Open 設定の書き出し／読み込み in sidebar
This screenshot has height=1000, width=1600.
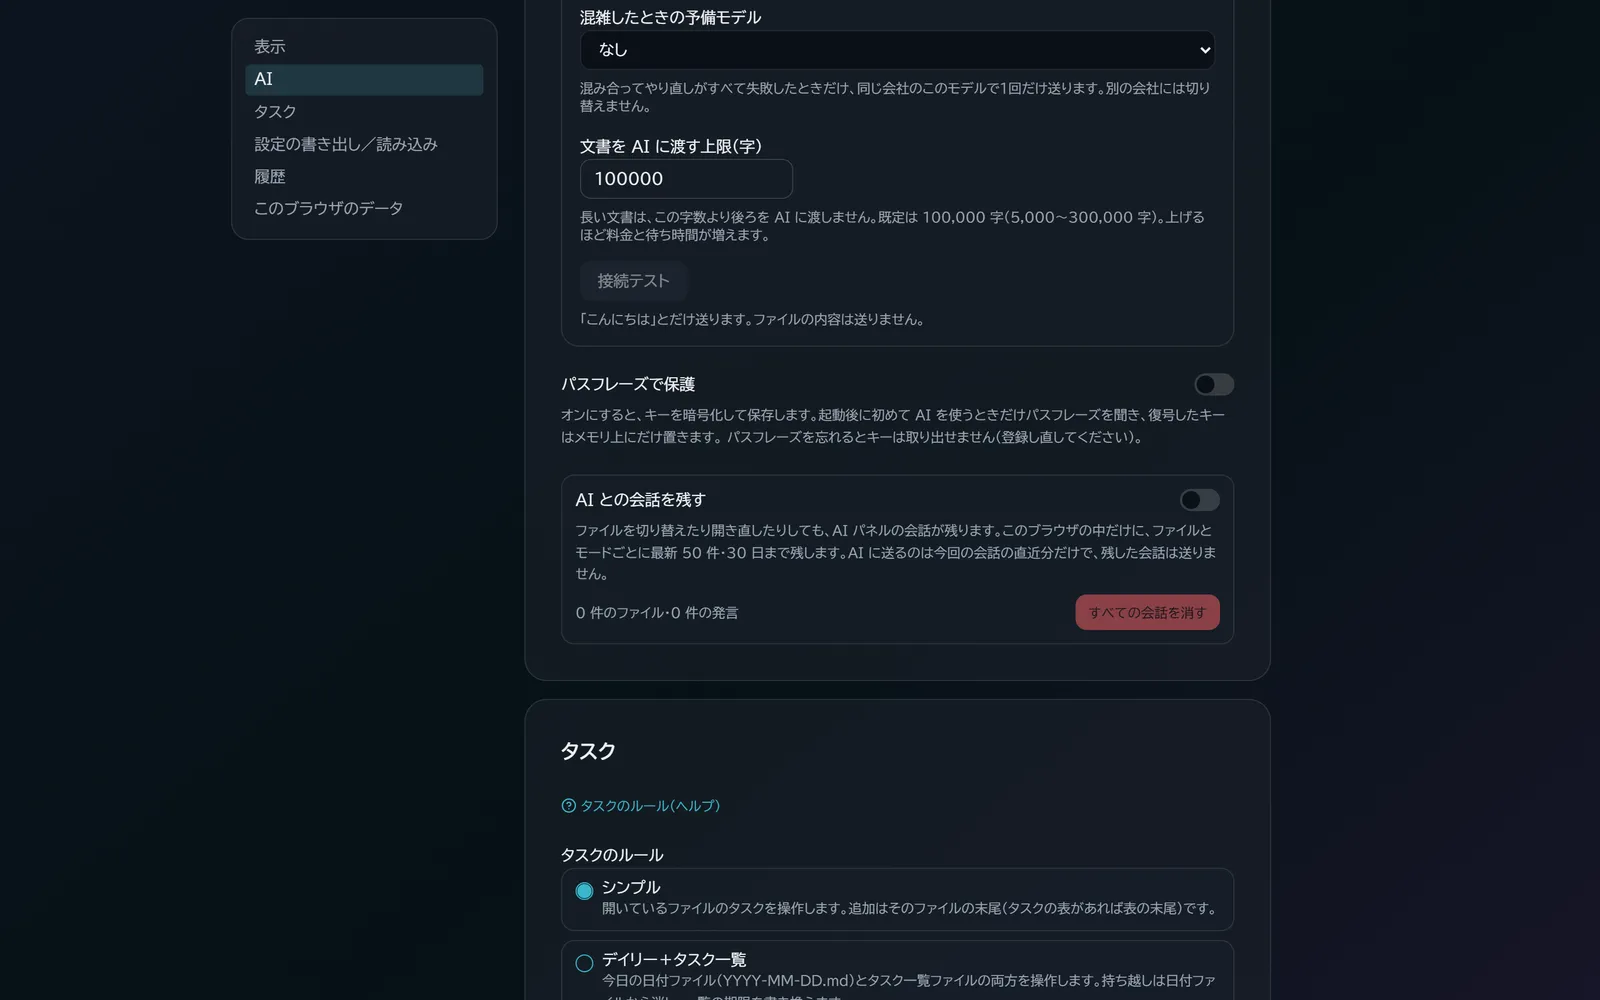pos(364,144)
